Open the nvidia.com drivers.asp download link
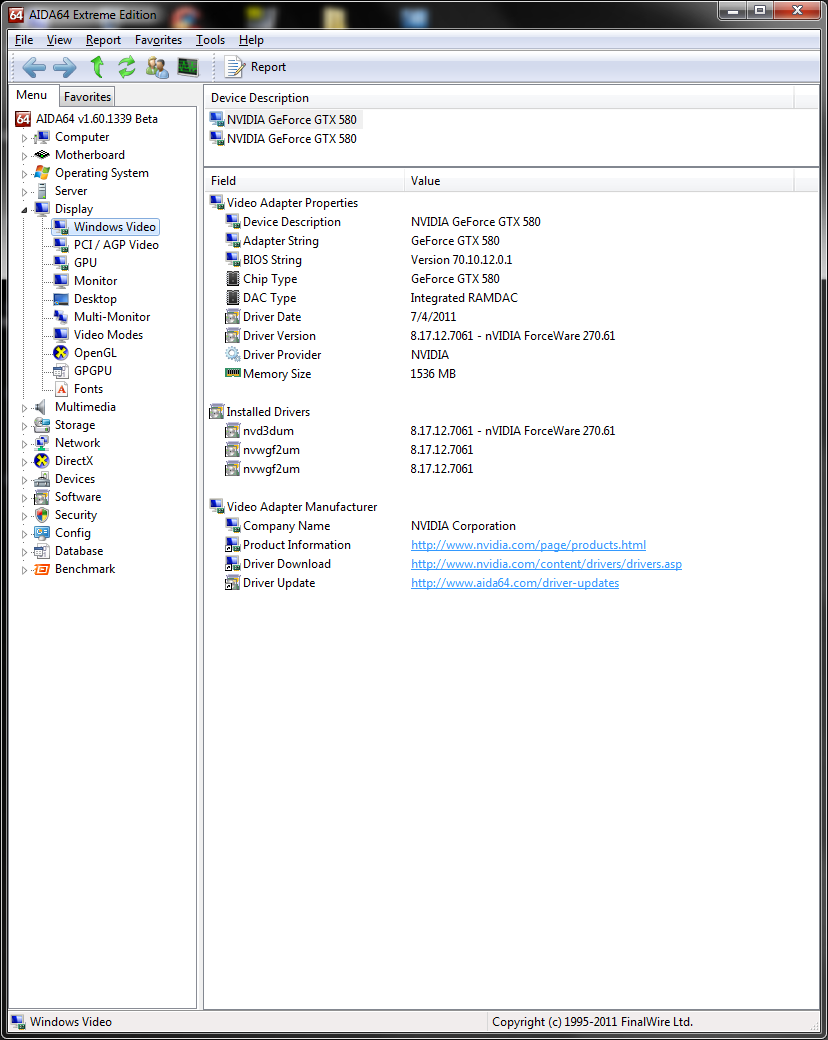Screen dimensions: 828x1040 click(546, 564)
